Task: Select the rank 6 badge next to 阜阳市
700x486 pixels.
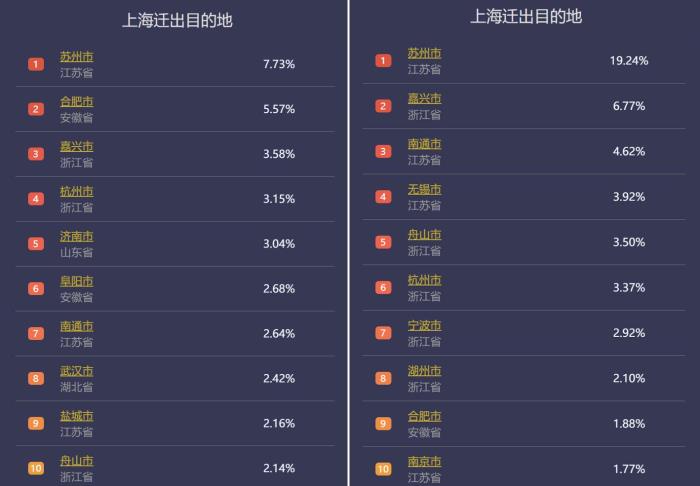Action: pos(36,288)
